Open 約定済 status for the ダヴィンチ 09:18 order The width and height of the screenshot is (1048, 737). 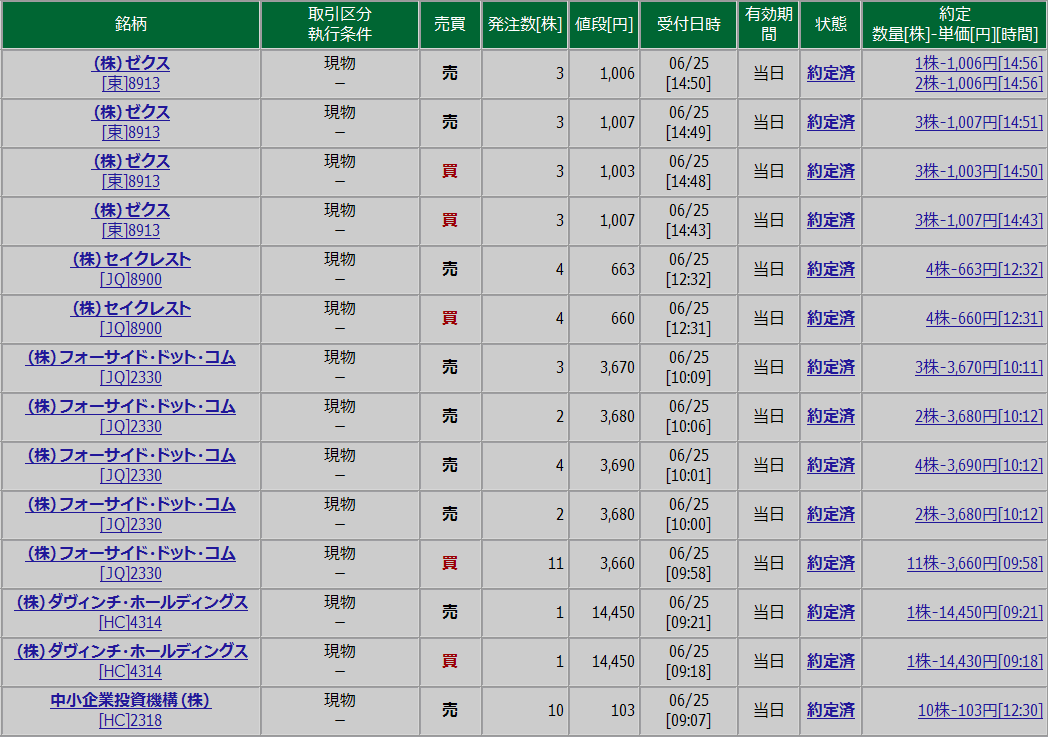(831, 661)
